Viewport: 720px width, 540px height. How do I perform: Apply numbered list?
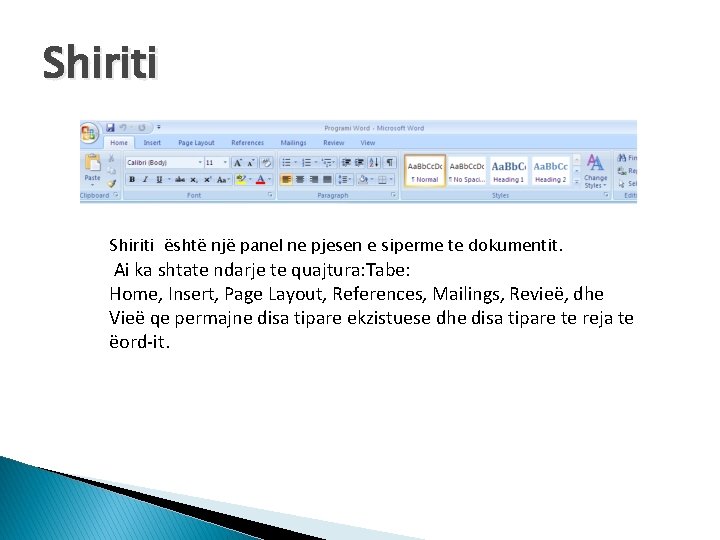click(307, 163)
